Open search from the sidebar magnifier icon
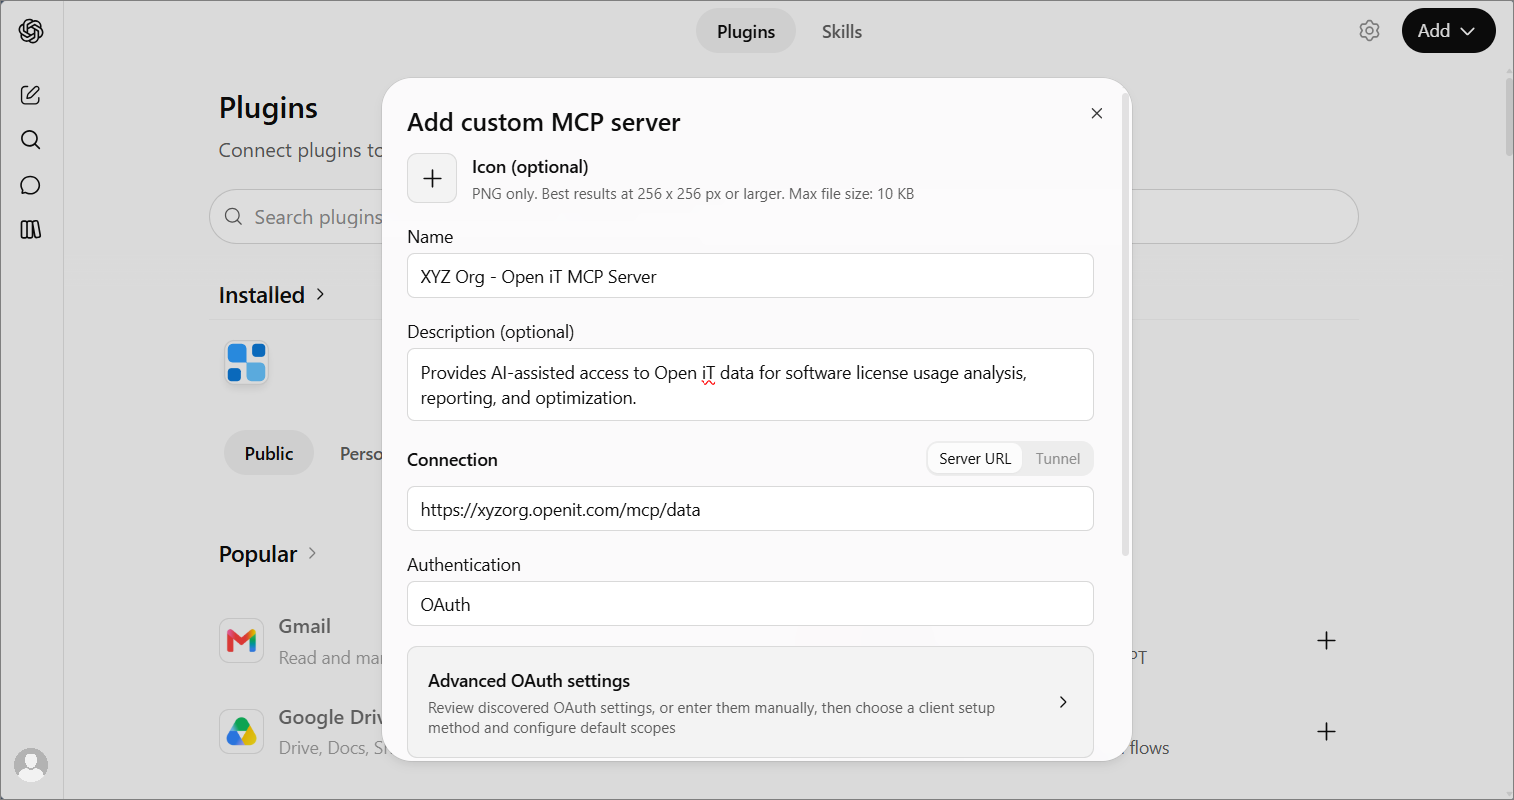 point(31,140)
